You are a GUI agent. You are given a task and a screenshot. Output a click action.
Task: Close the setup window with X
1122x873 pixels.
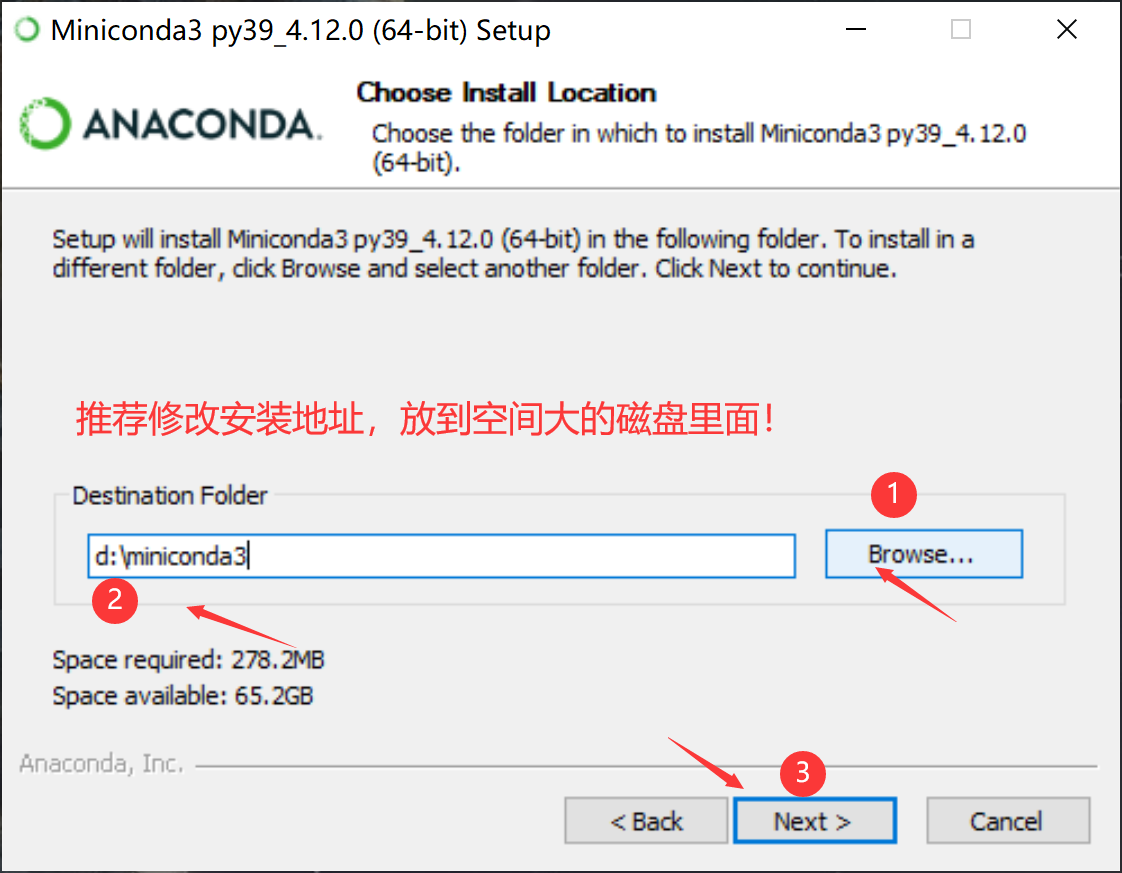pos(1066,29)
